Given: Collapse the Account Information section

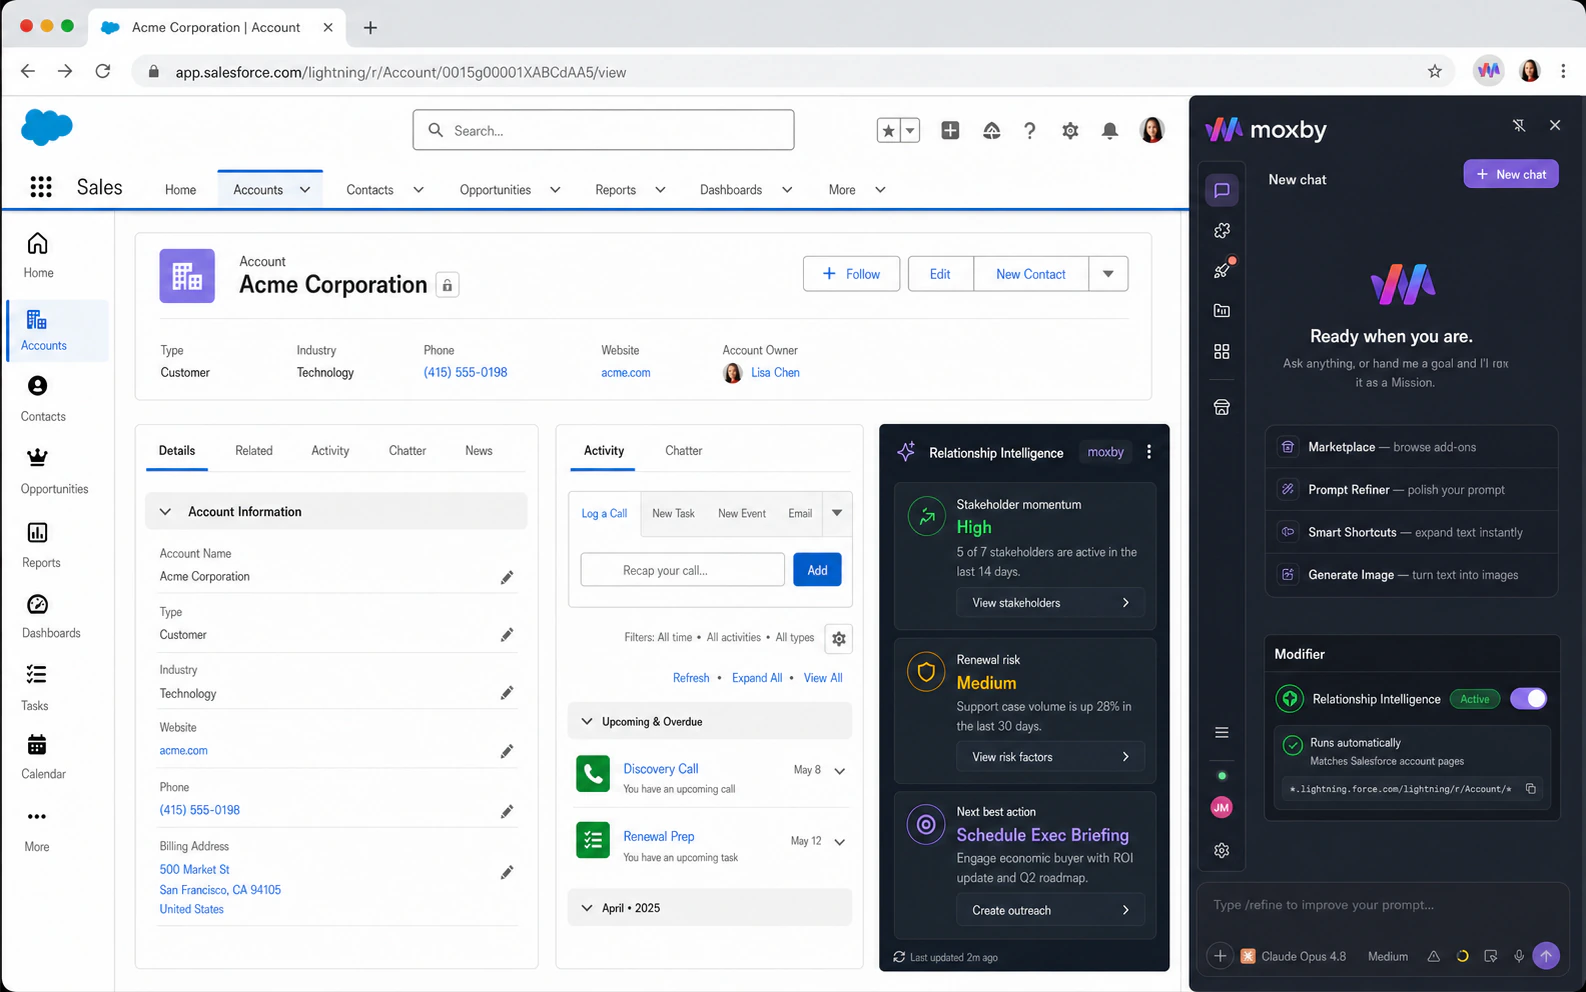Looking at the screenshot, I should point(165,512).
